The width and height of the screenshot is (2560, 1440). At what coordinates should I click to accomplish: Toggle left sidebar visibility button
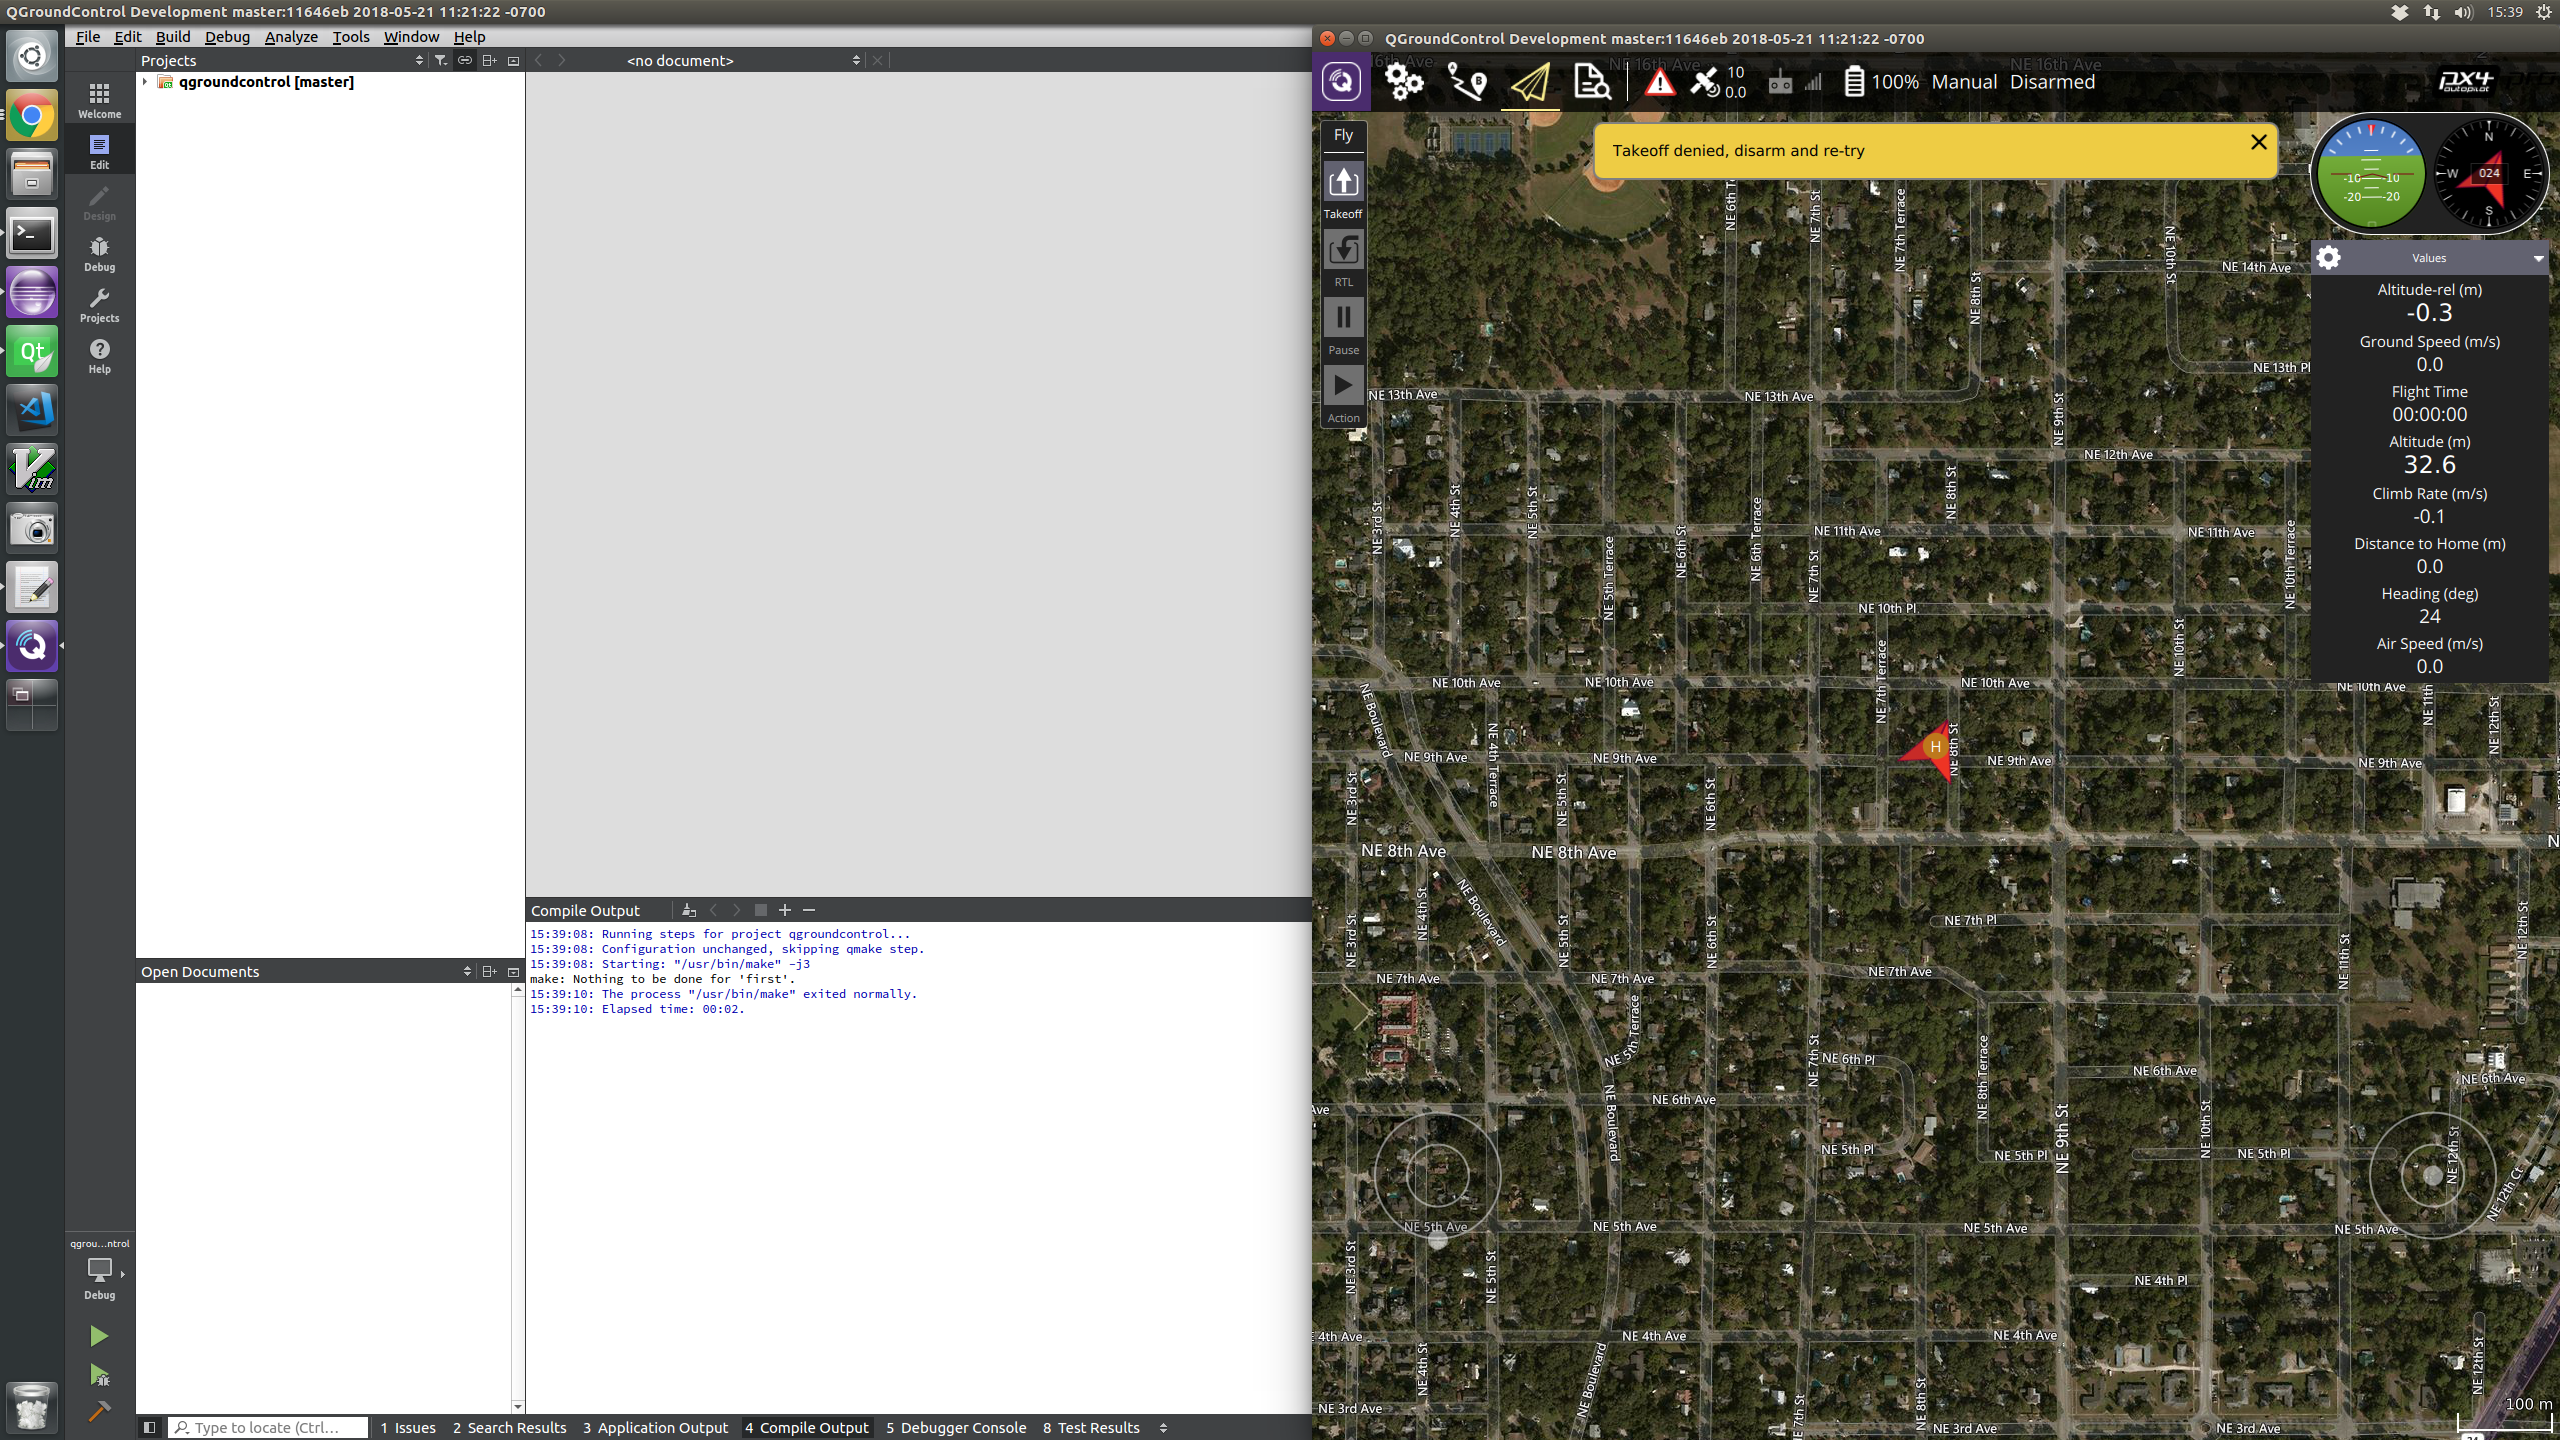[x=150, y=1428]
